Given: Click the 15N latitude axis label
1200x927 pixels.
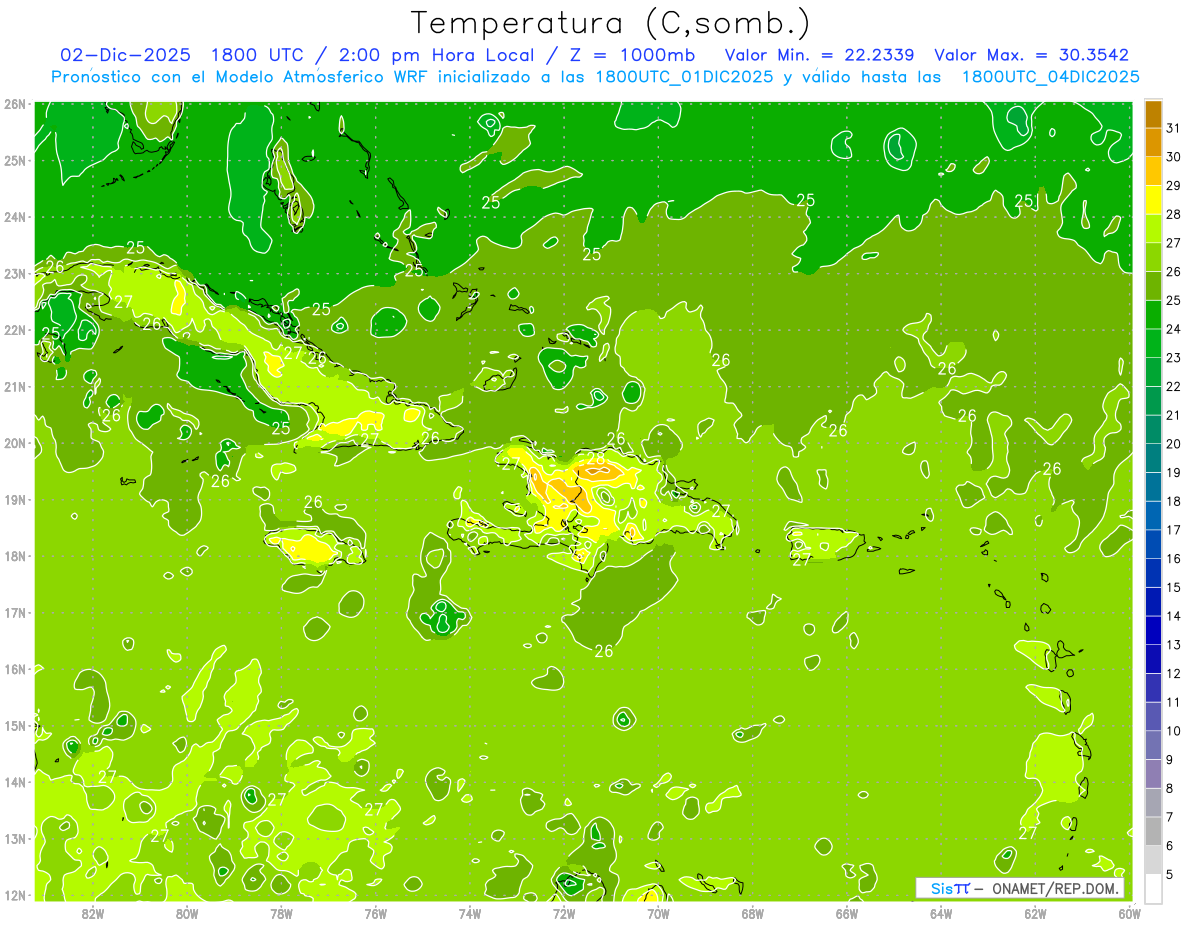Looking at the screenshot, I should (x=15, y=725).
